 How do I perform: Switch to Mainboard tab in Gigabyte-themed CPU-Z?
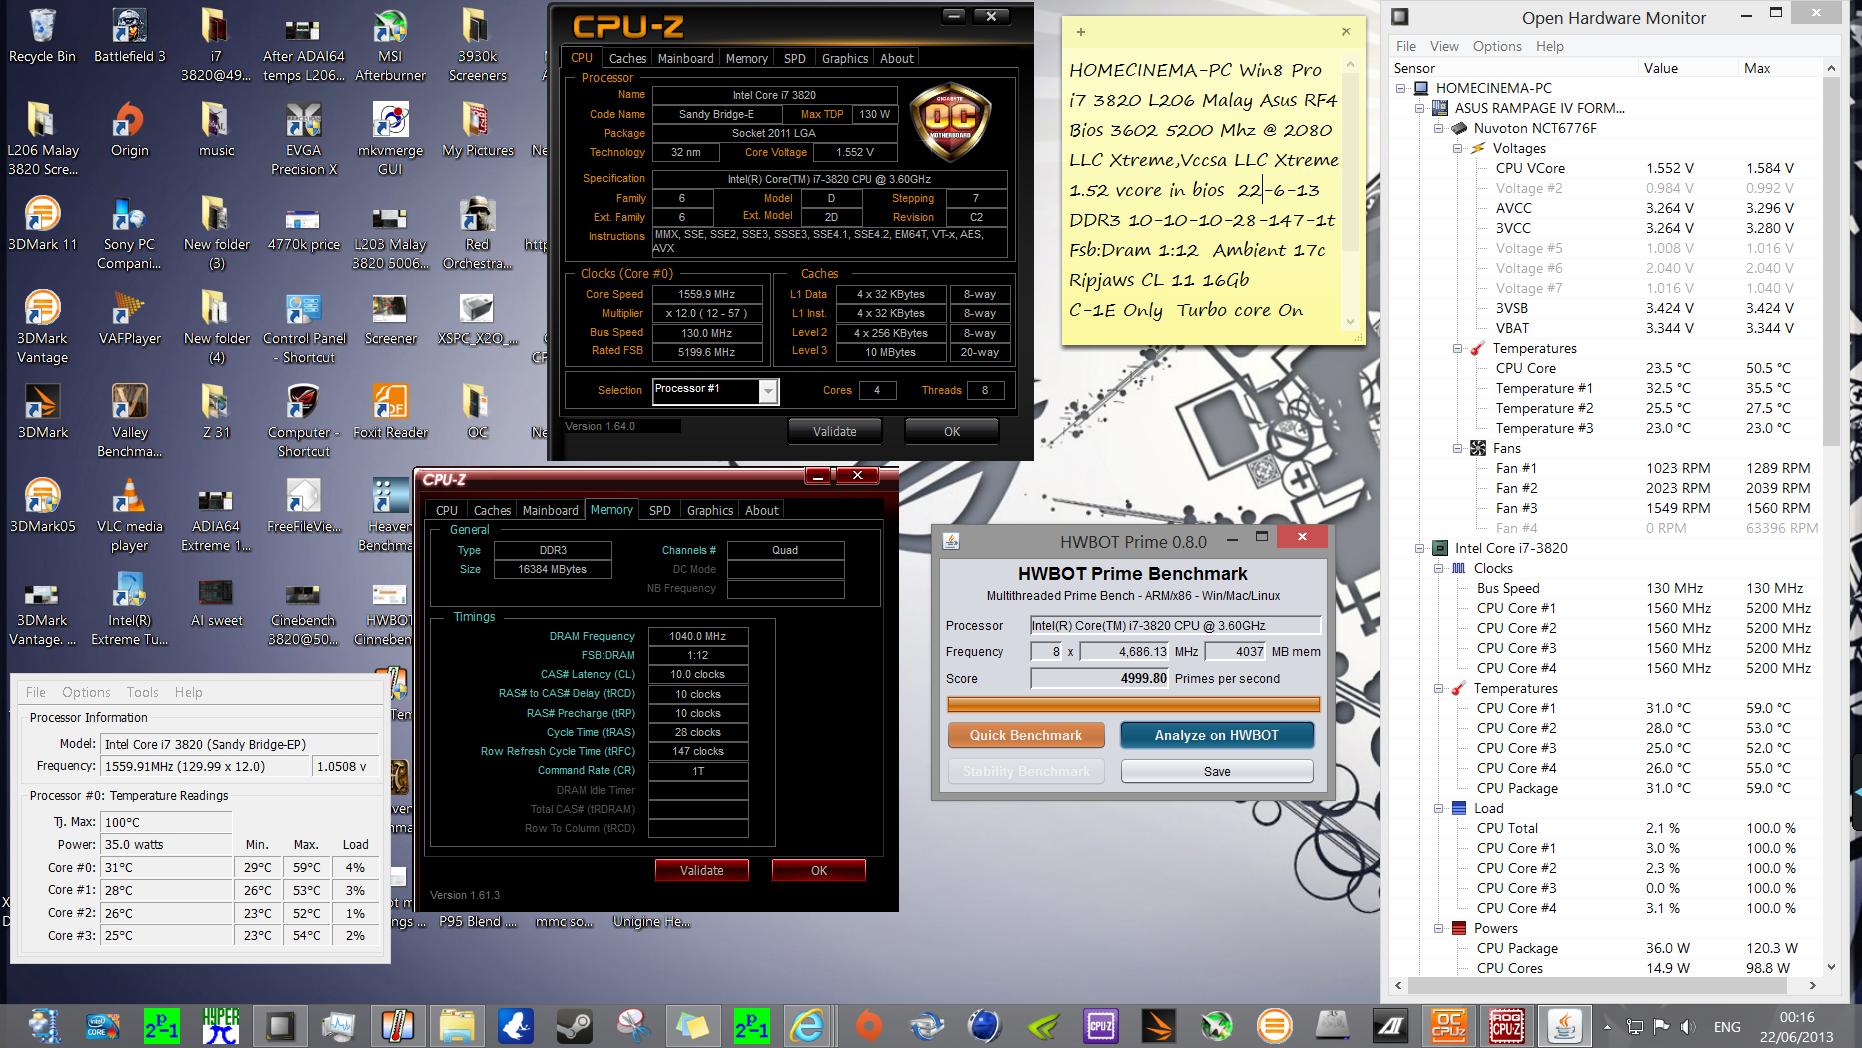tap(685, 58)
